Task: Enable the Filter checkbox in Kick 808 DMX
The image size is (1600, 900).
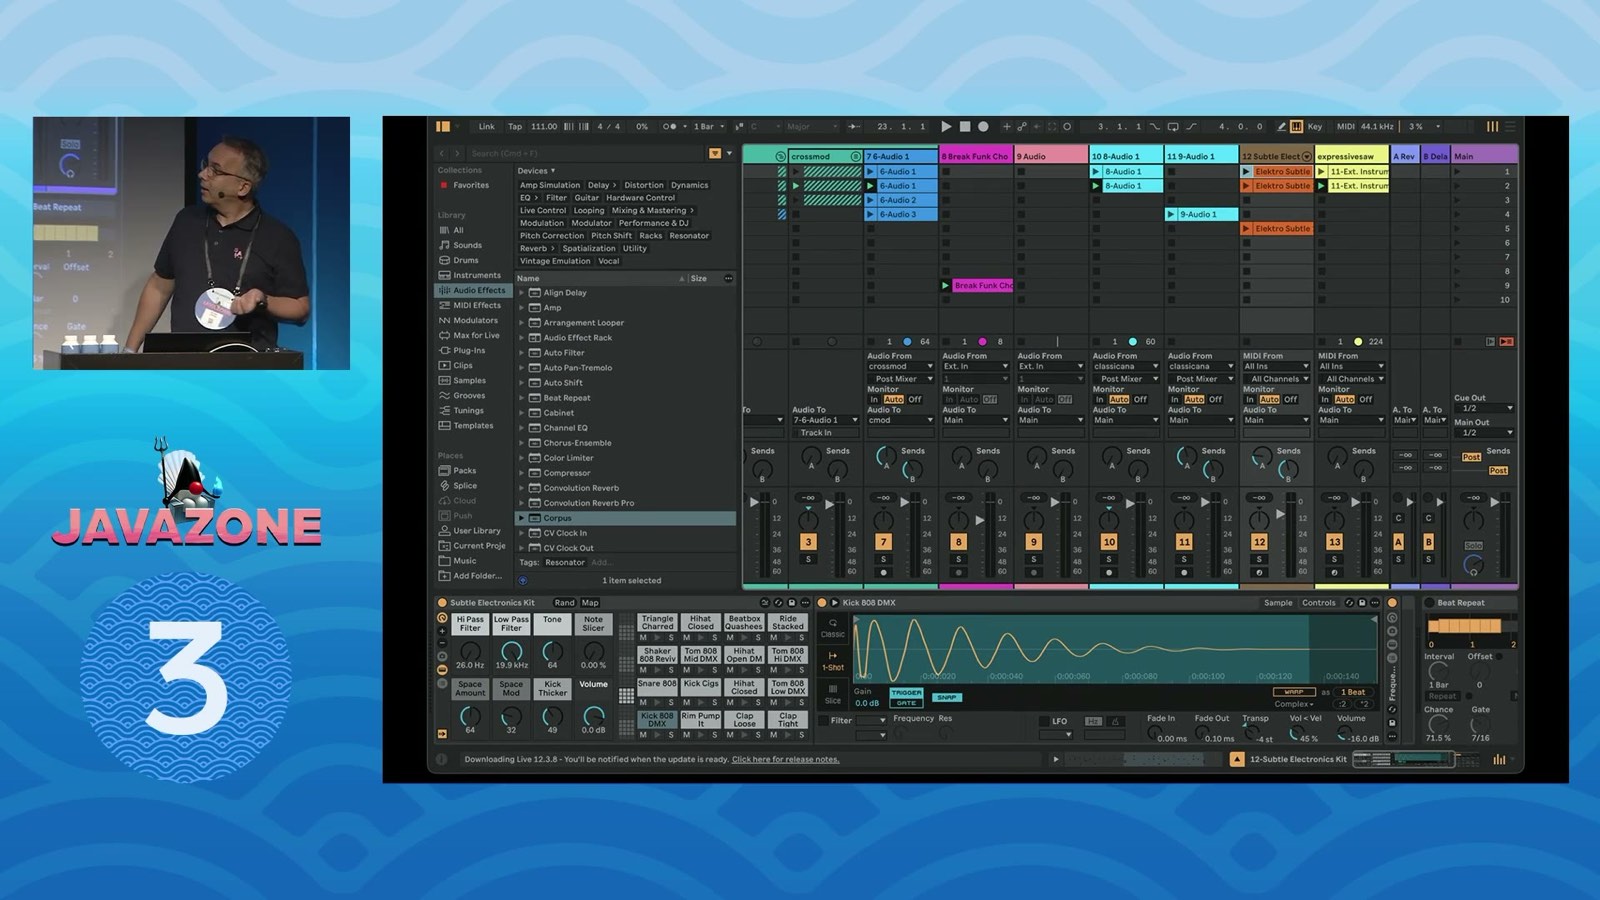Action: (x=824, y=720)
